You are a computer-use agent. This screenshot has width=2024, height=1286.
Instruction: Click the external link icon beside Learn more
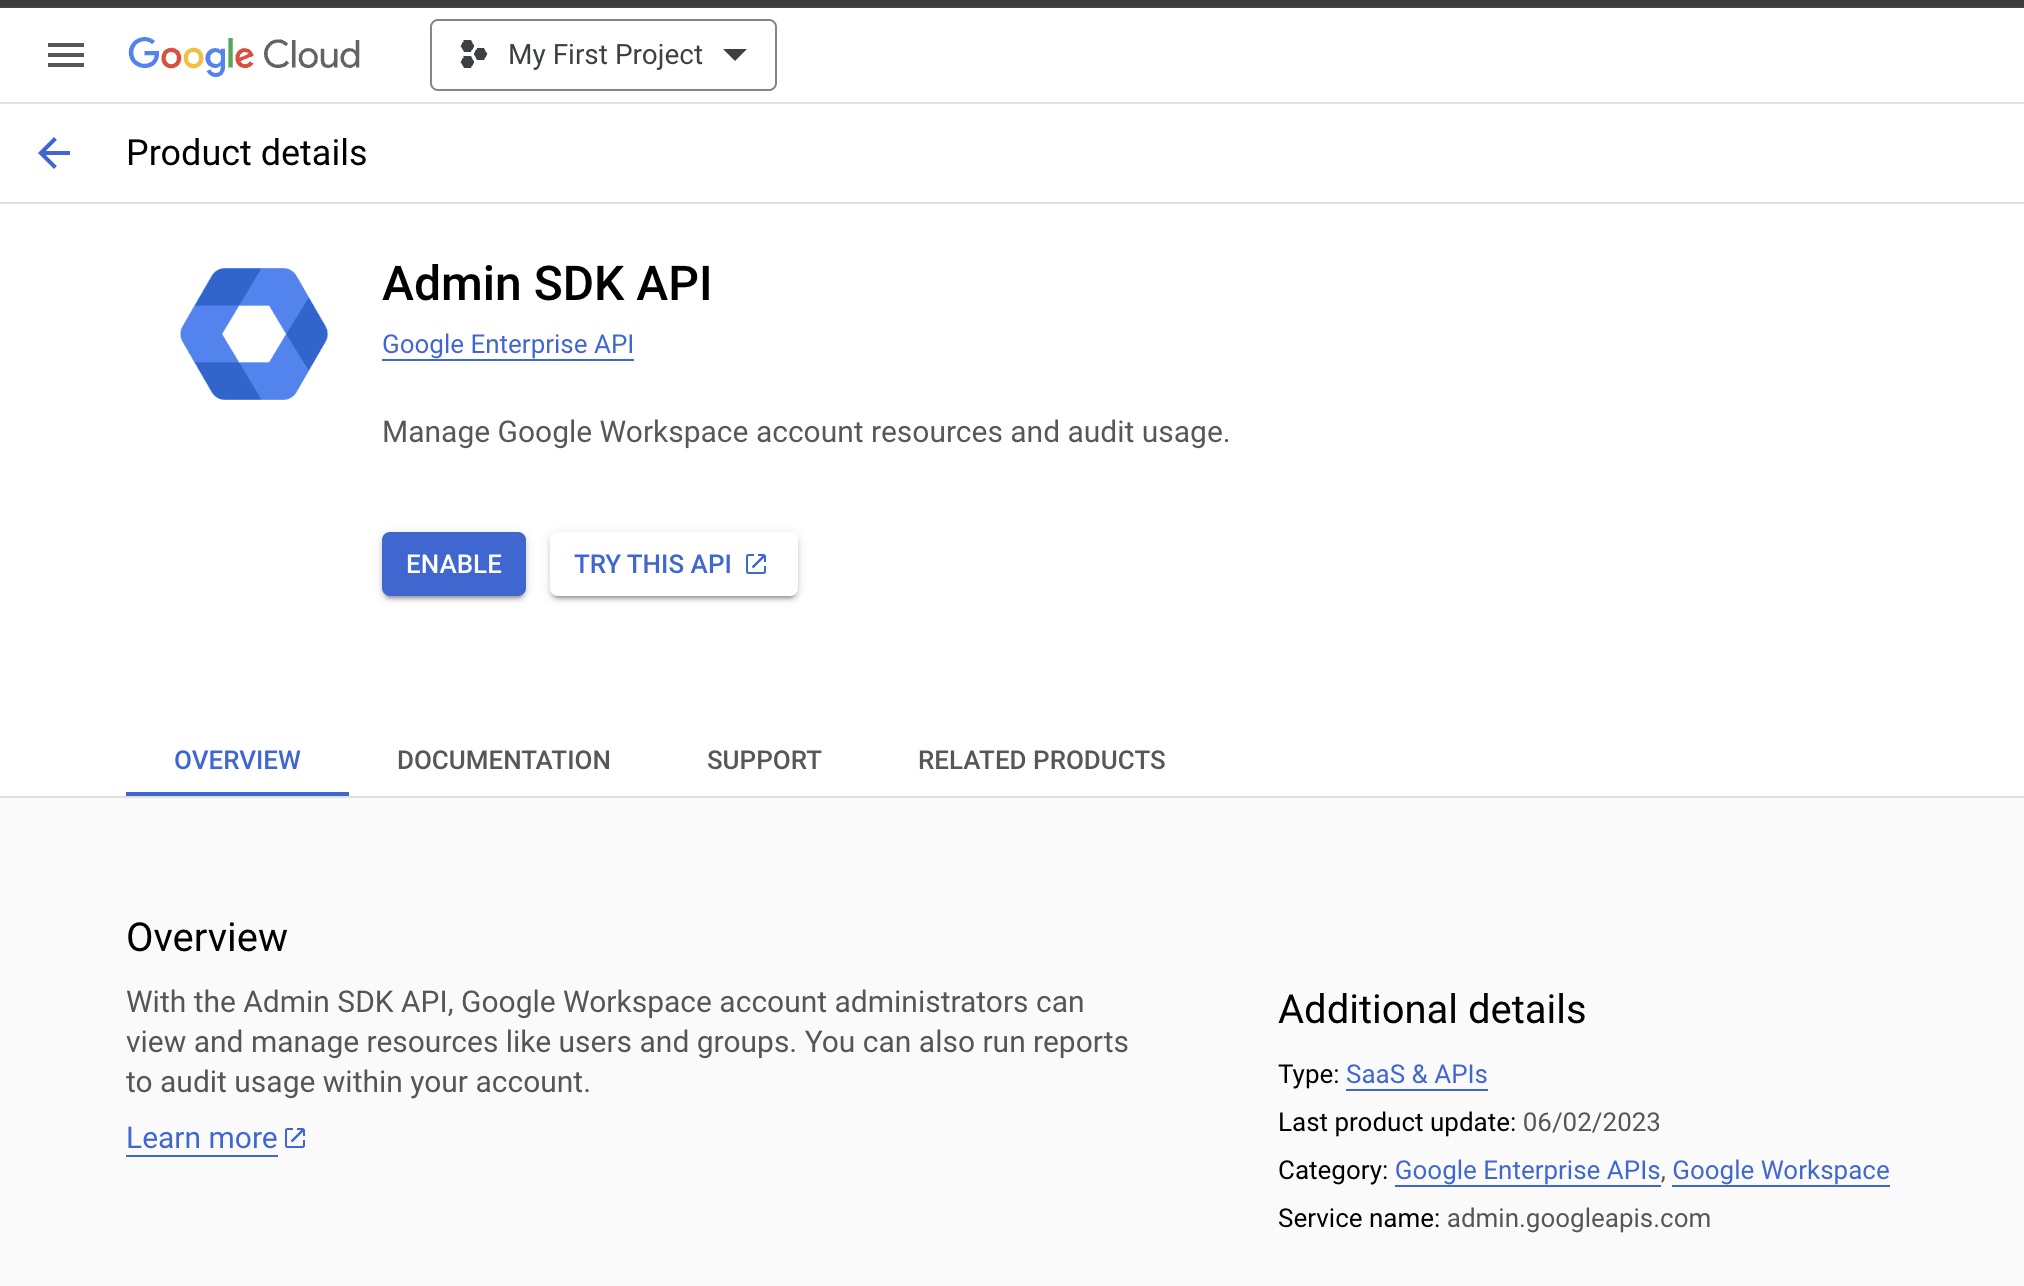click(294, 1136)
